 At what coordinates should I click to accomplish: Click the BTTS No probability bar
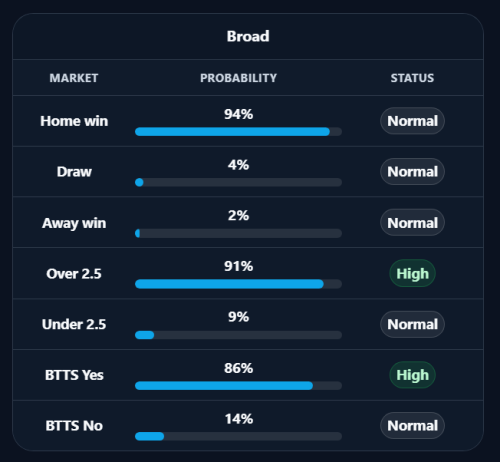(238, 436)
